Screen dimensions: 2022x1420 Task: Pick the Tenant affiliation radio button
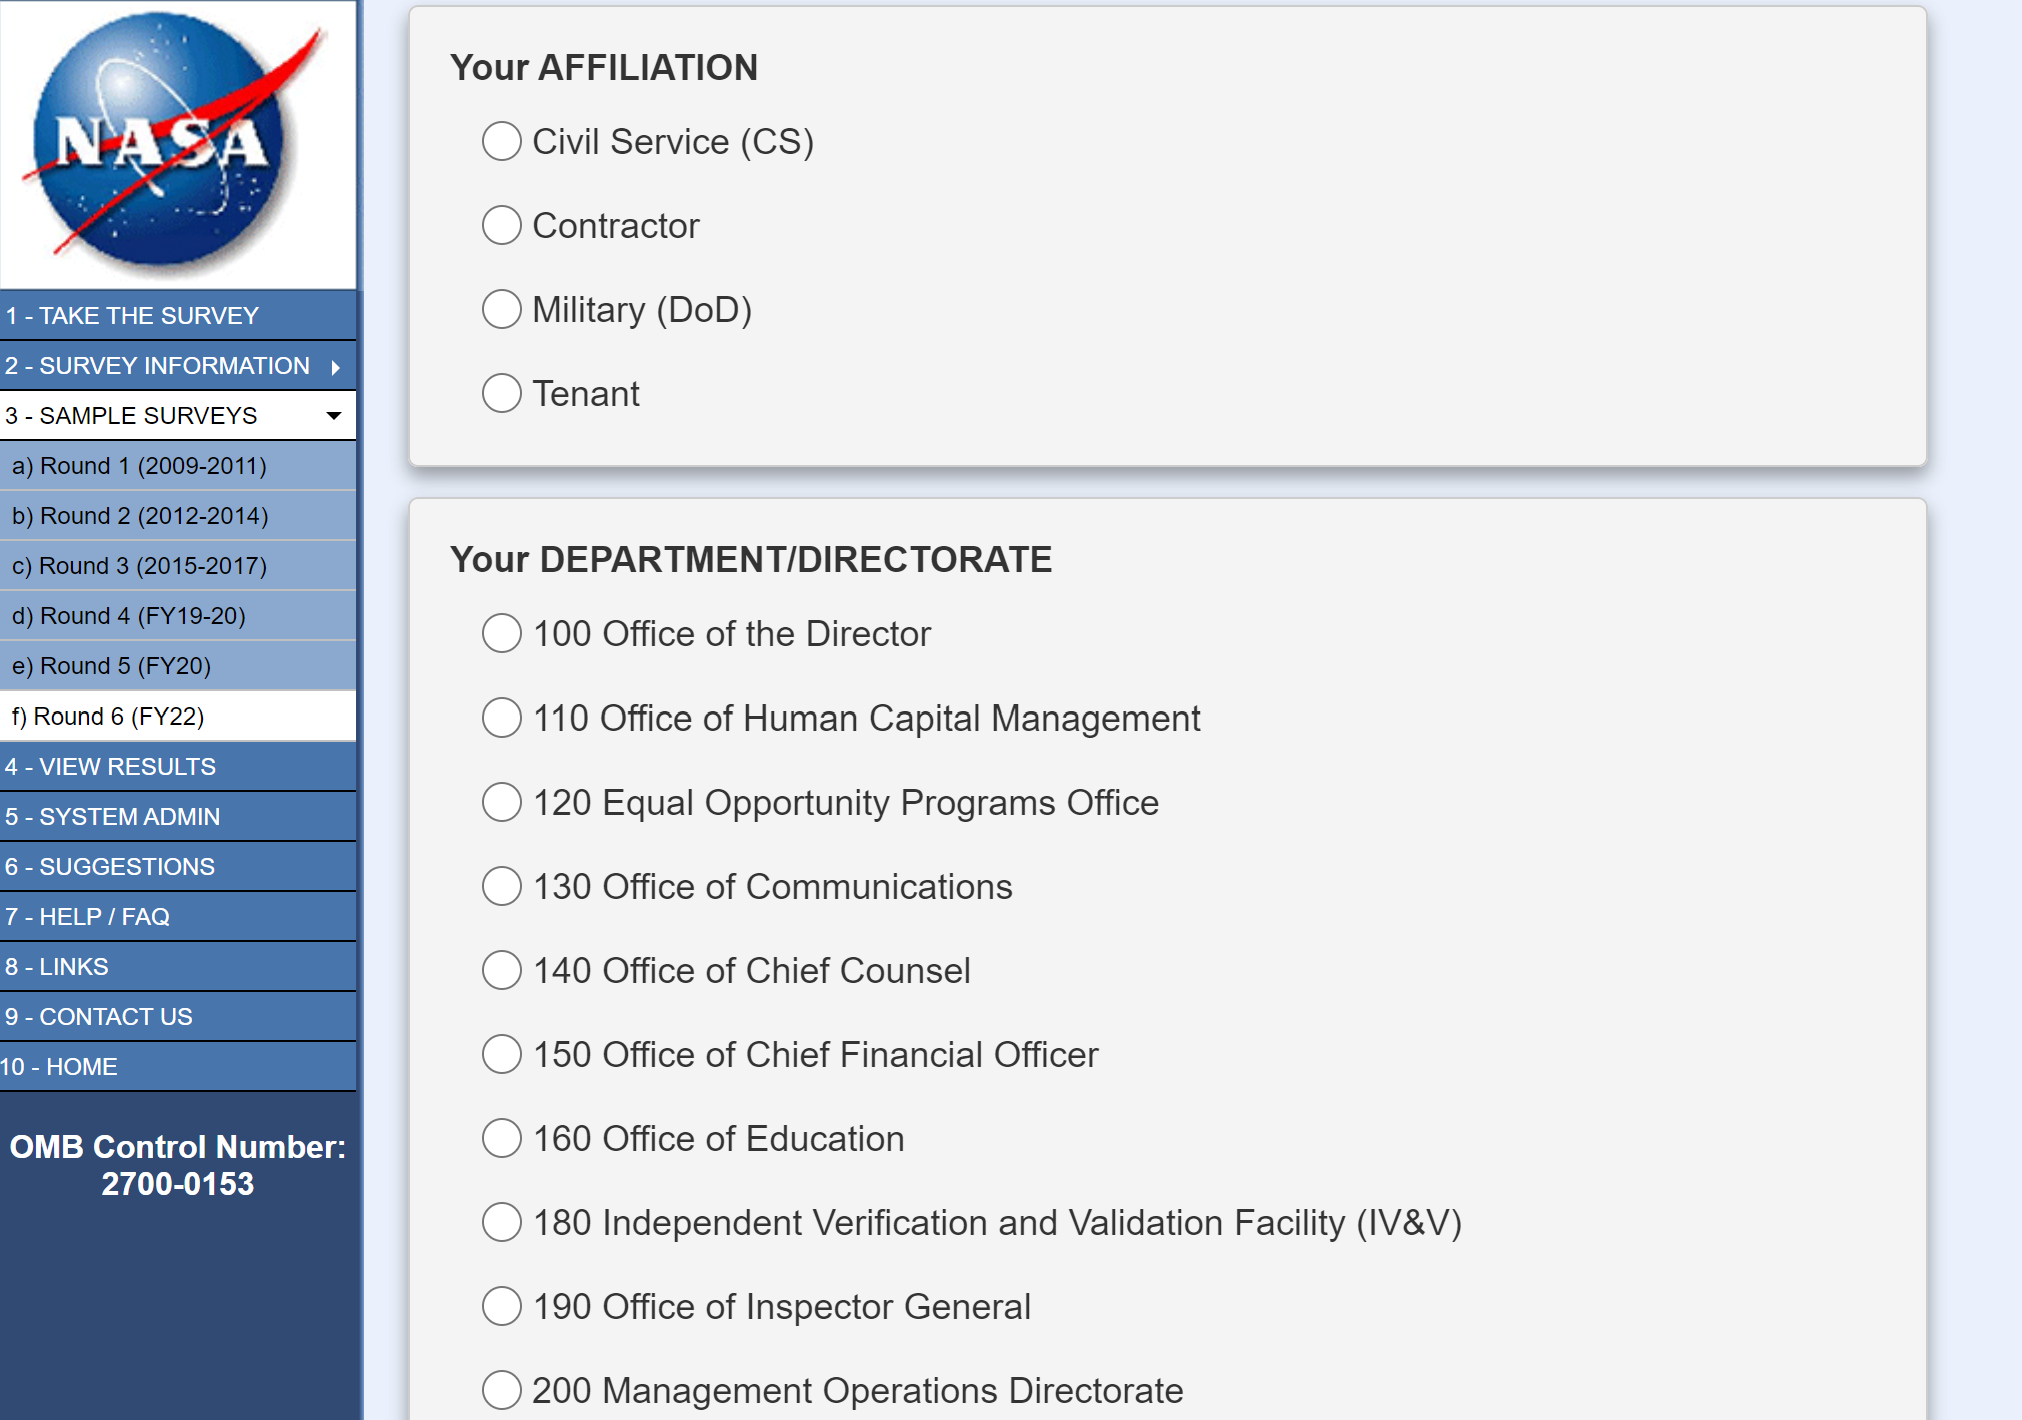[502, 394]
